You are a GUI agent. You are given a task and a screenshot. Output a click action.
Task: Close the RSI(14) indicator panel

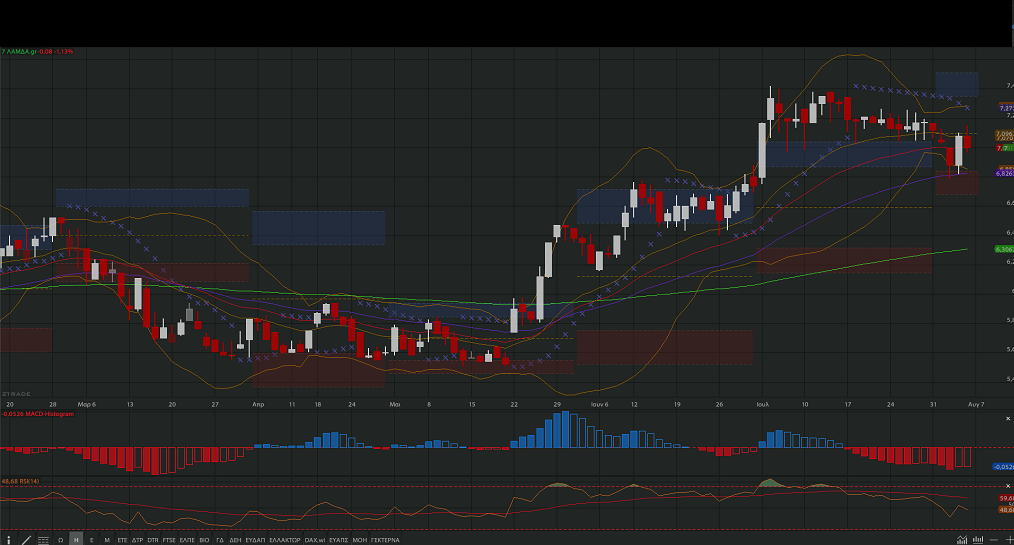[x=1008, y=486]
